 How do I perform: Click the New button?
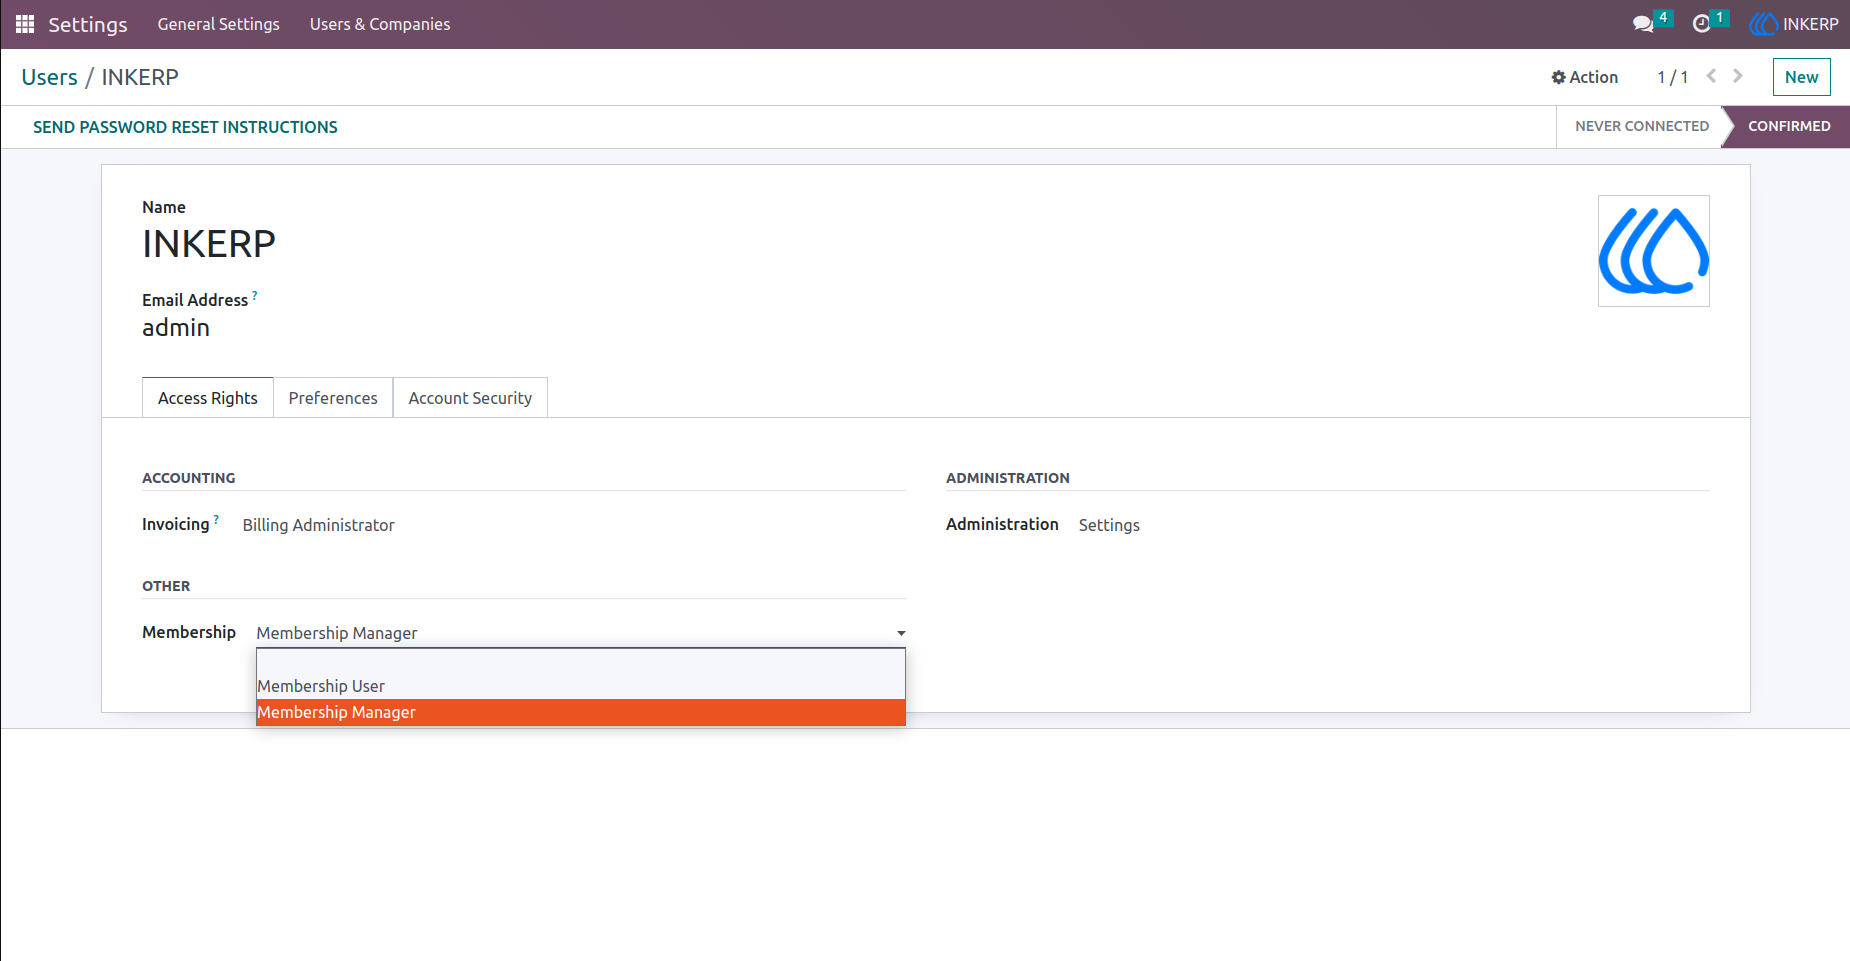(1801, 77)
